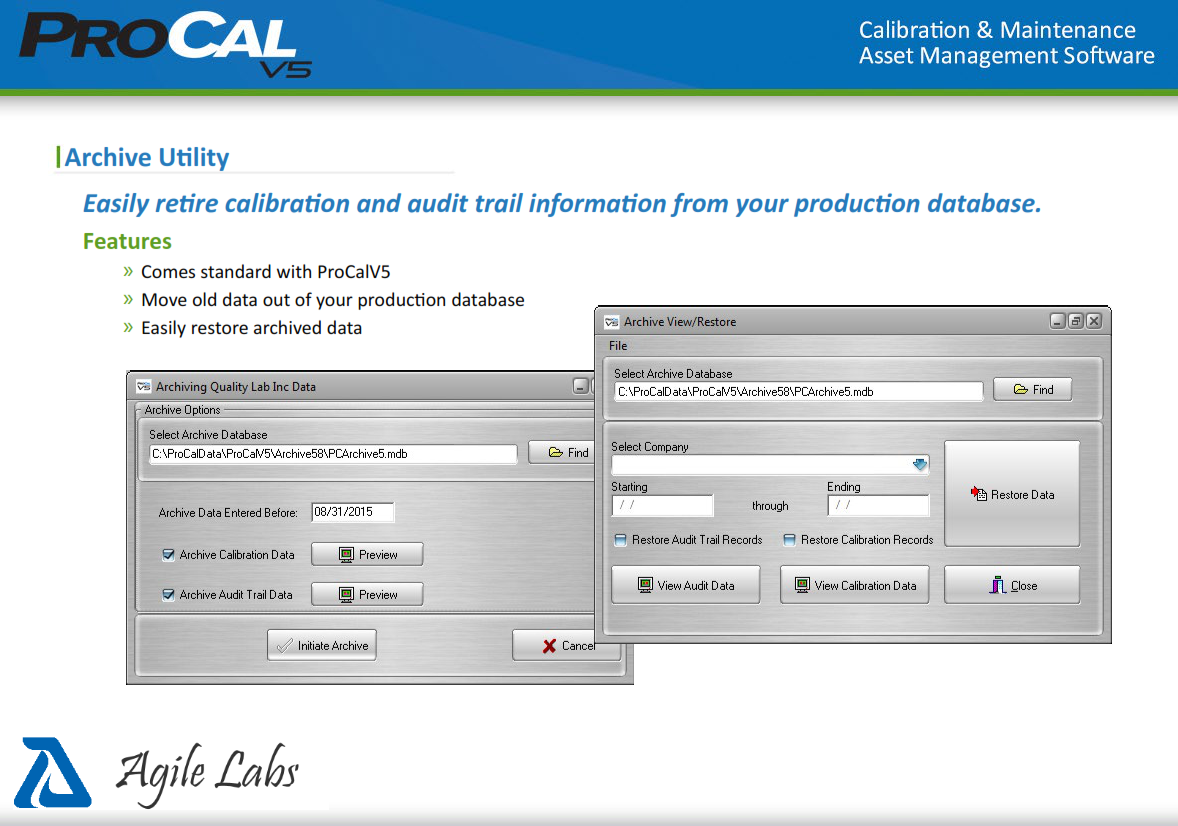The width and height of the screenshot is (1178, 826).
Task: Open the File menu
Action: 618,346
